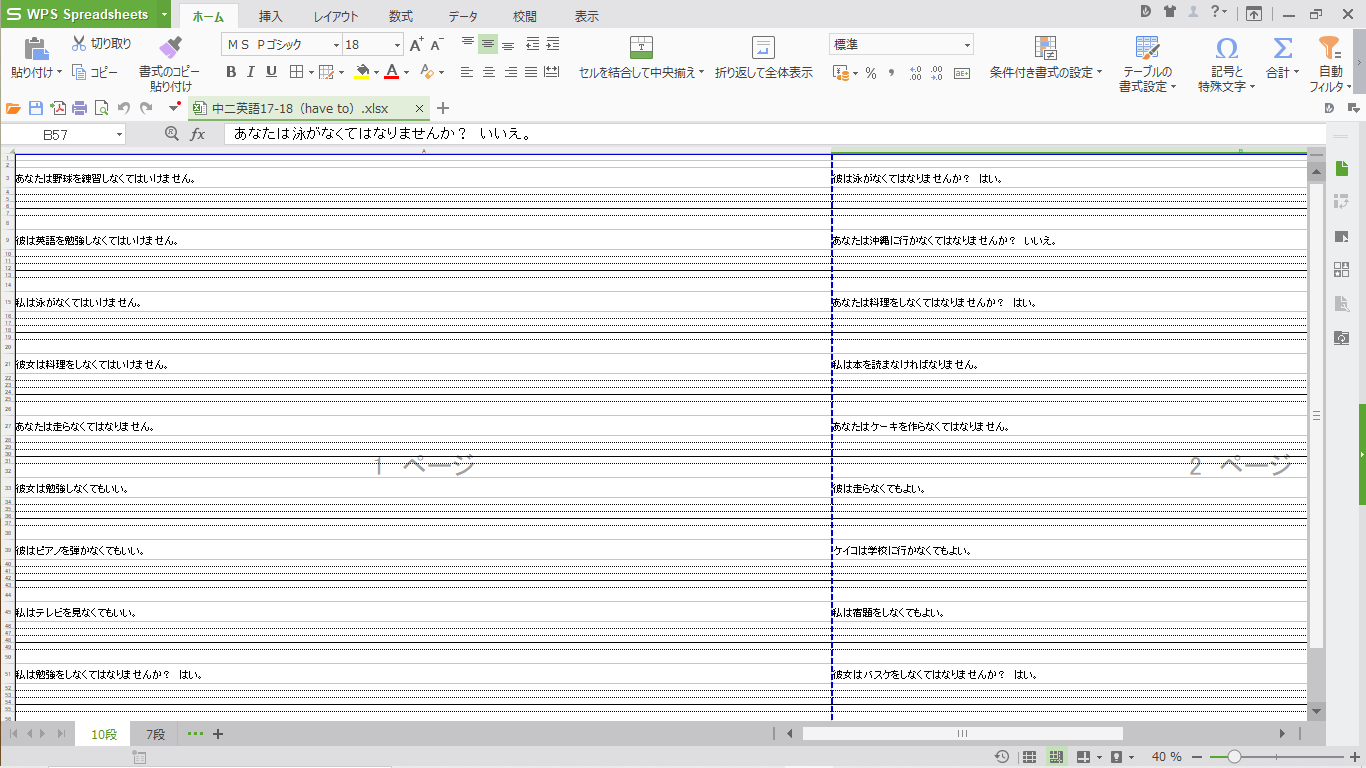Screen dimensions: 1366x768
Task: Toggle middle vertical alignment
Action: [x=488, y=44]
